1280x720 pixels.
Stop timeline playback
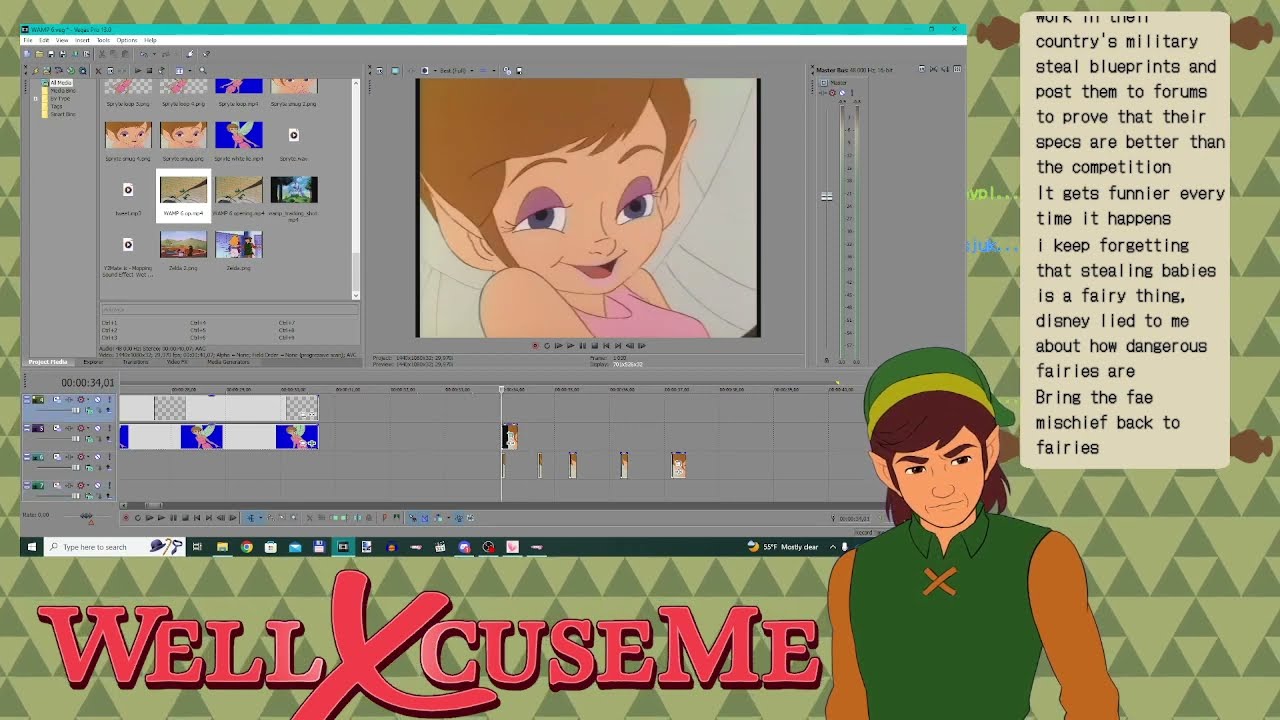(x=186, y=518)
